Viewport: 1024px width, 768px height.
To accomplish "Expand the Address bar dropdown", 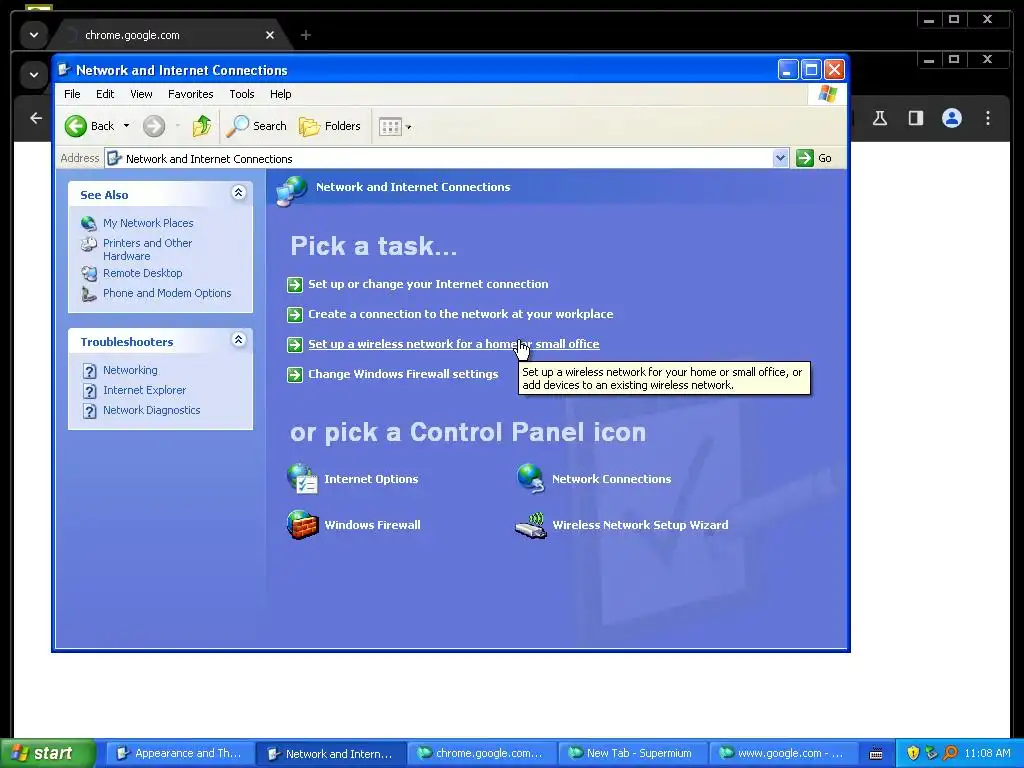I will (780, 158).
